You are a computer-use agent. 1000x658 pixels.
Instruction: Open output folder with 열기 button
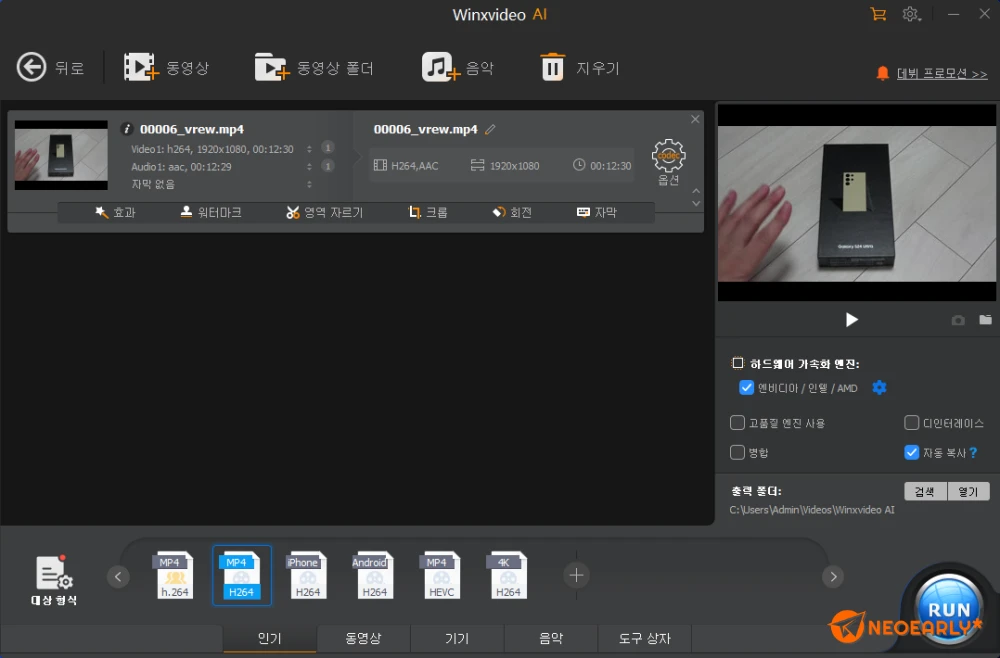click(x=968, y=491)
